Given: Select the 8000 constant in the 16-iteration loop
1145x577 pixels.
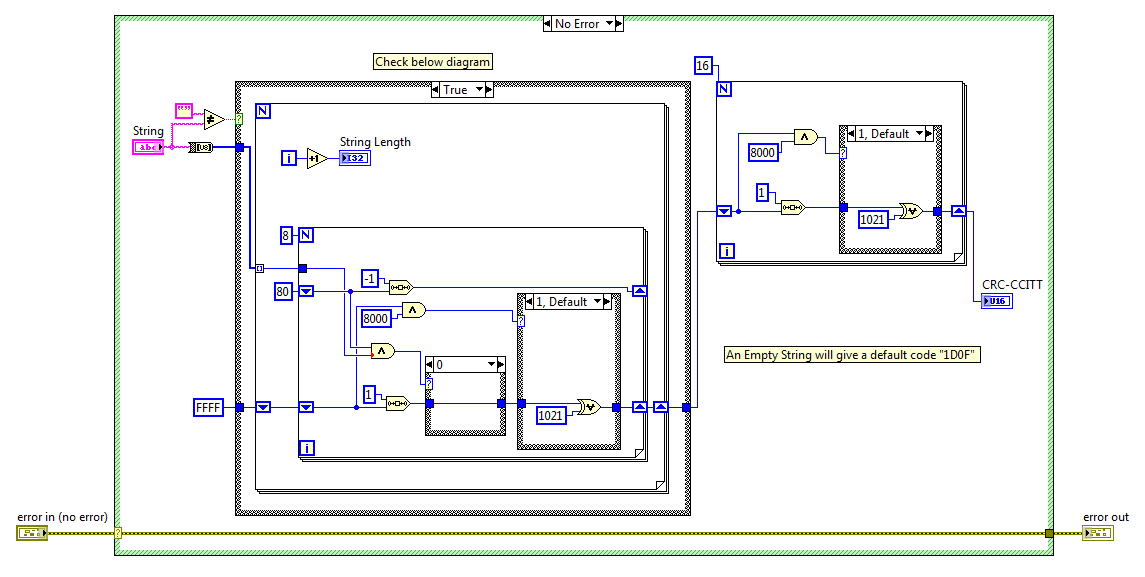Looking at the screenshot, I should point(762,152).
